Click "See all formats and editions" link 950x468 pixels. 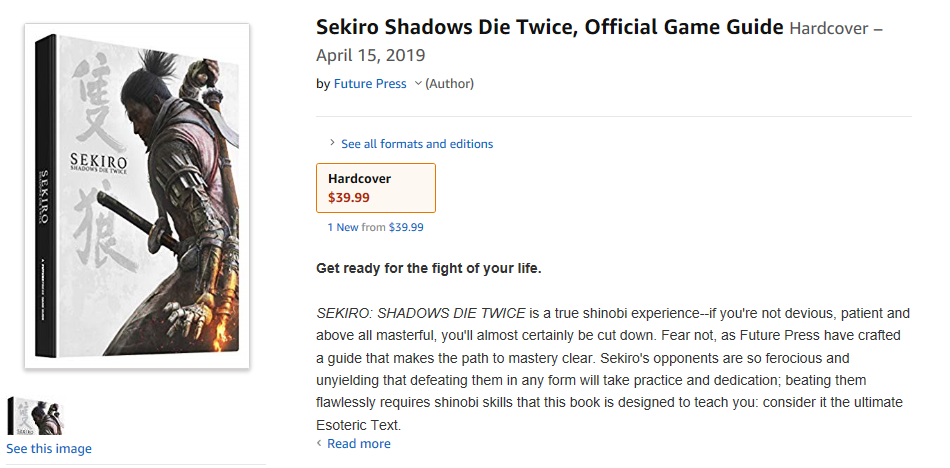(x=417, y=144)
